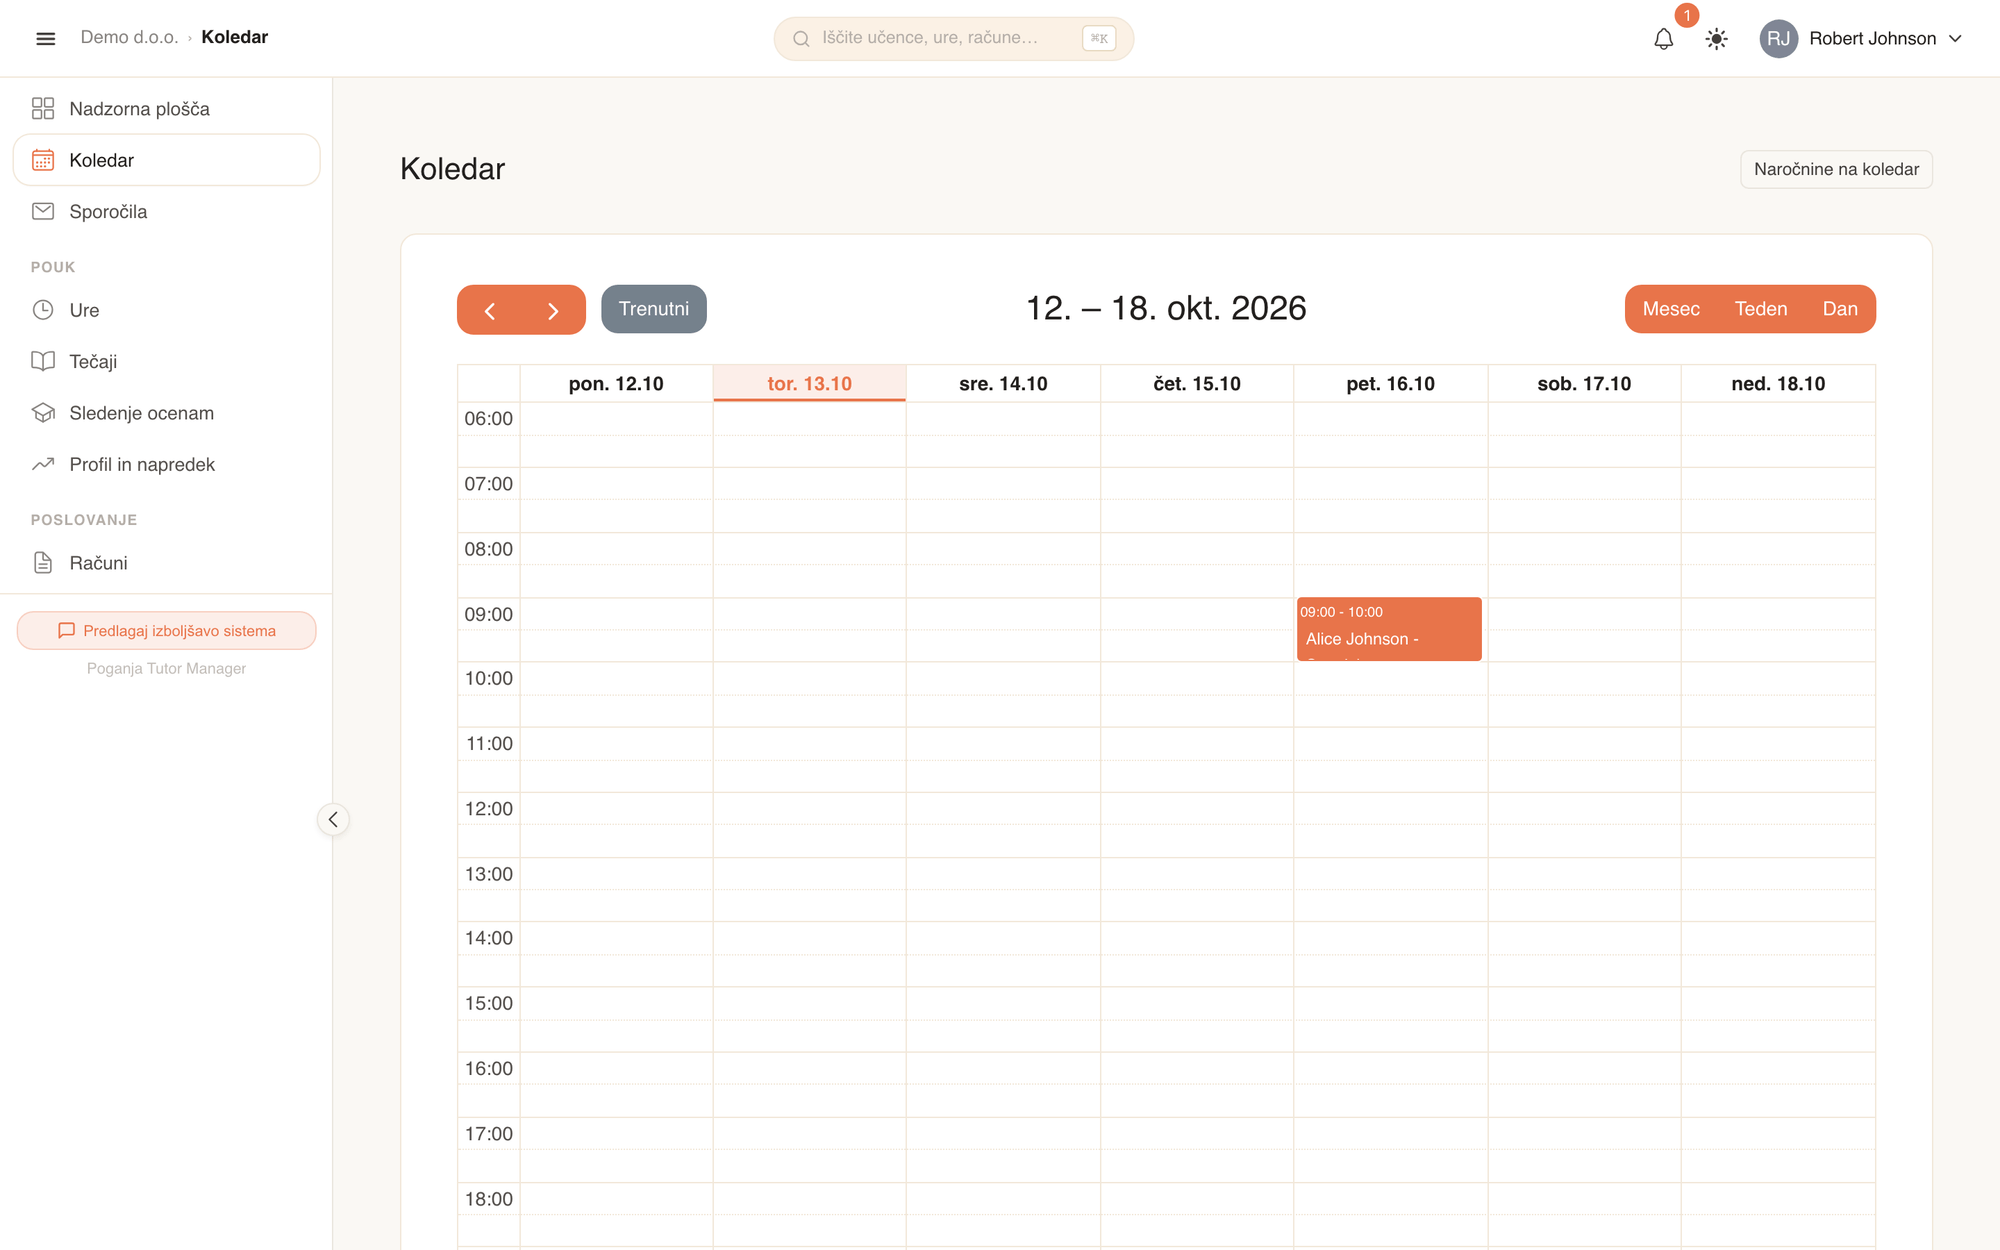Collapse the sidebar with the chevron
Viewport: 2000px width, 1250px height.
(x=333, y=819)
